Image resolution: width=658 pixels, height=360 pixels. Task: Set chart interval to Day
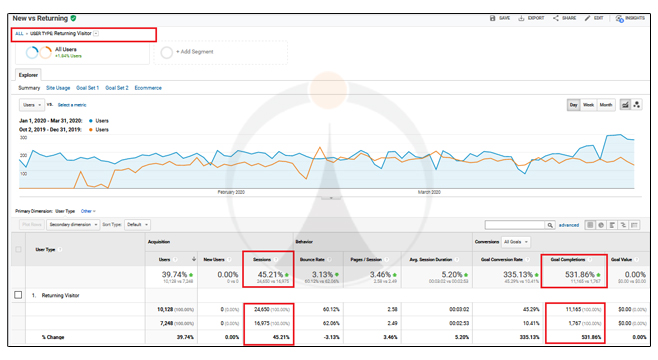[x=574, y=105]
